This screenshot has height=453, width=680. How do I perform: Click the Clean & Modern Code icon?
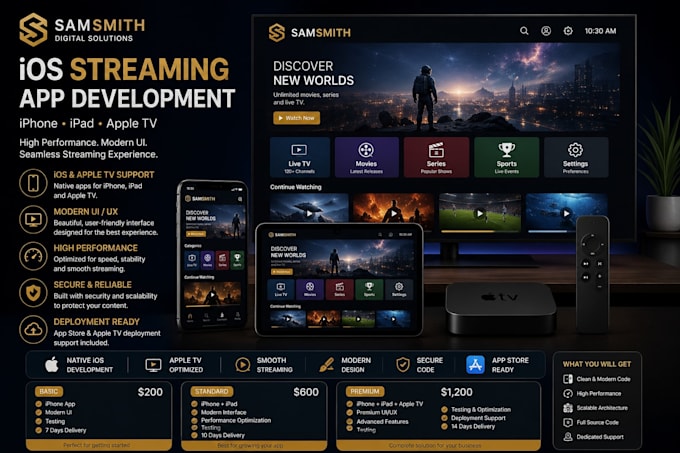(568, 379)
